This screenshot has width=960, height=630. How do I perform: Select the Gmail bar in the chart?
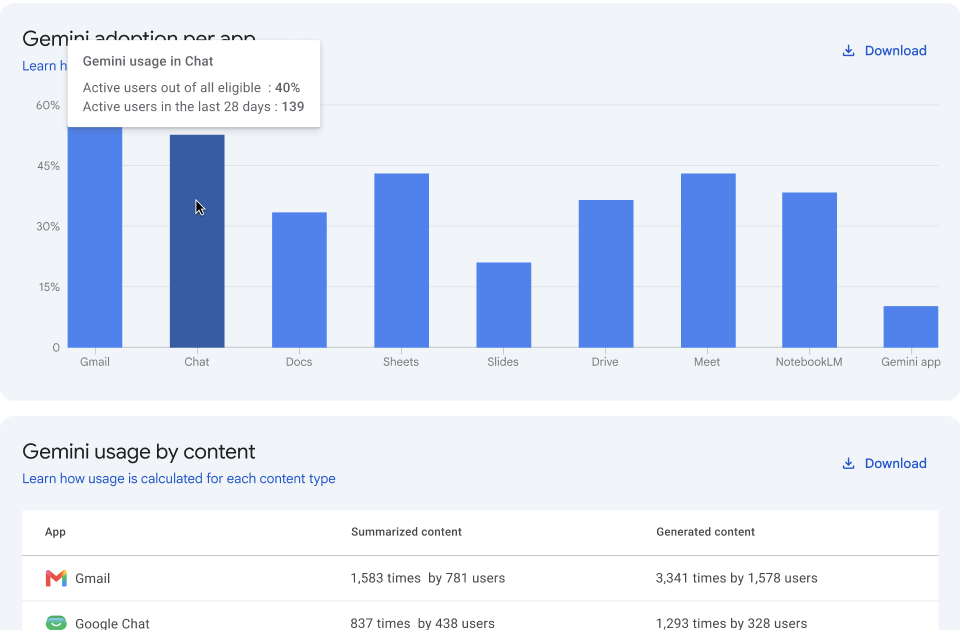[x=95, y=237]
